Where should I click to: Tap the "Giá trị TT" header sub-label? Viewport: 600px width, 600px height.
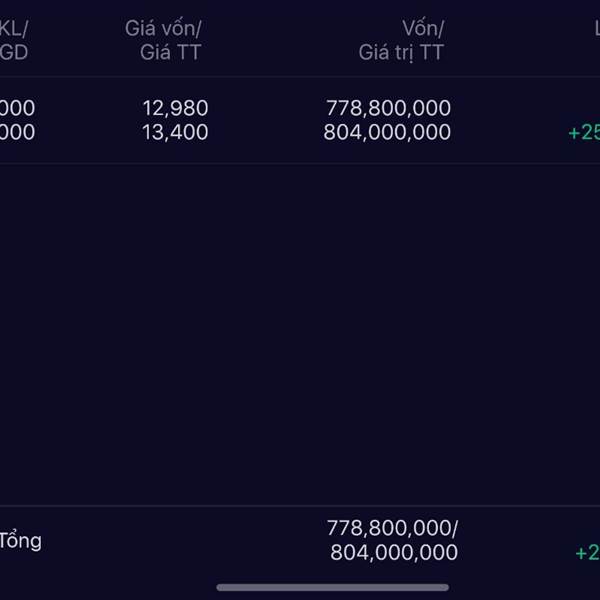point(402,53)
